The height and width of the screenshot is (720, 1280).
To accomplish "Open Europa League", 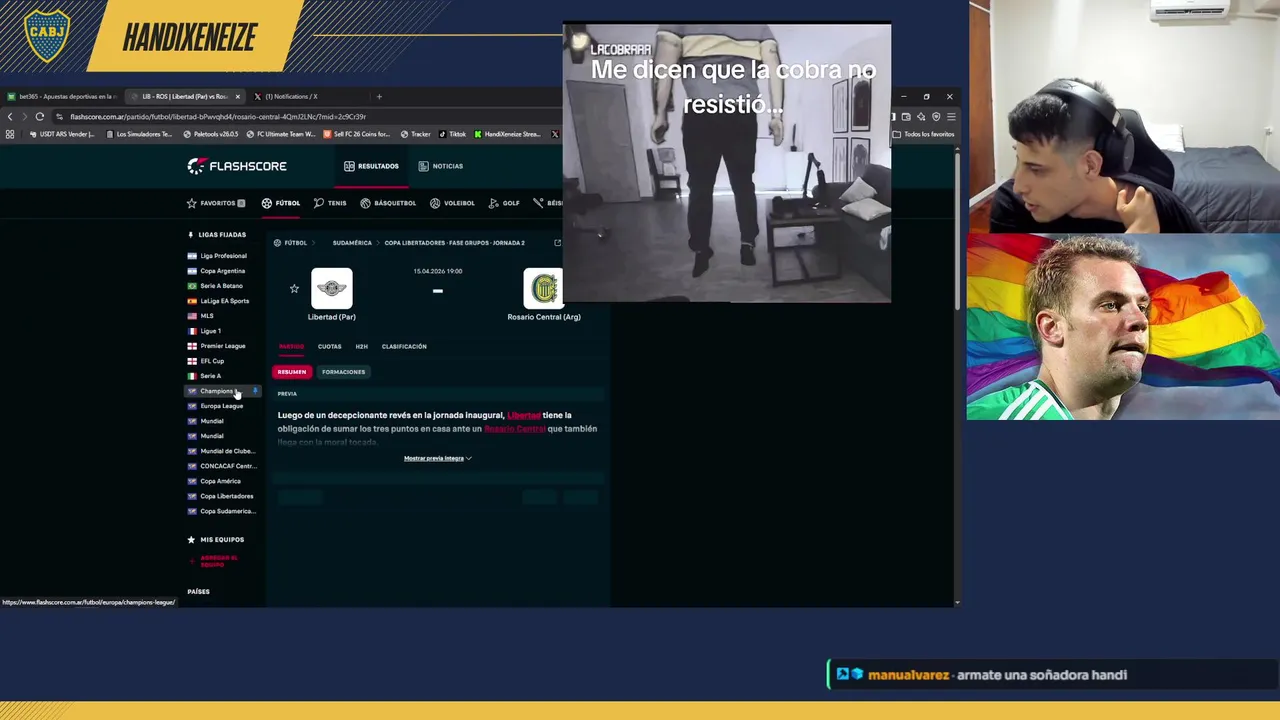I will click(215, 406).
